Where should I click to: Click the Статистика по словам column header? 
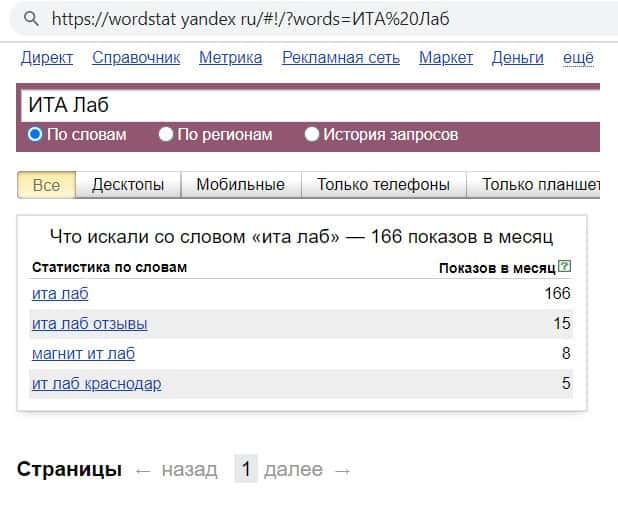[x=109, y=267]
